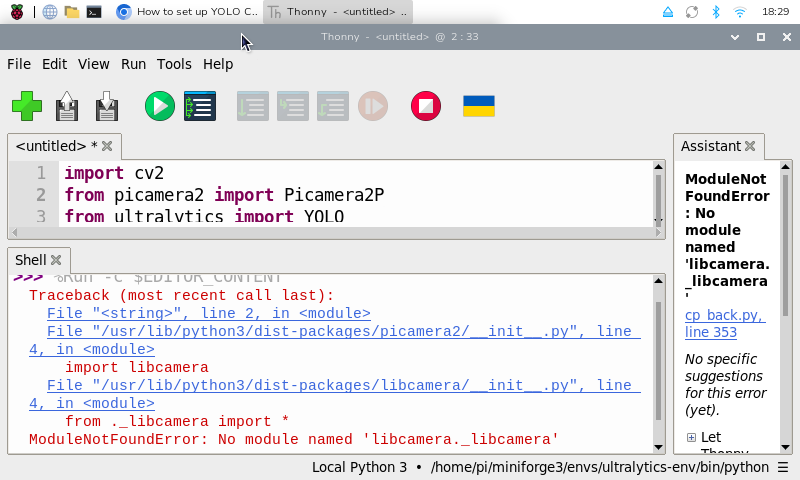Click the clock showing 18:29
The height and width of the screenshot is (480, 800).
click(x=776, y=12)
